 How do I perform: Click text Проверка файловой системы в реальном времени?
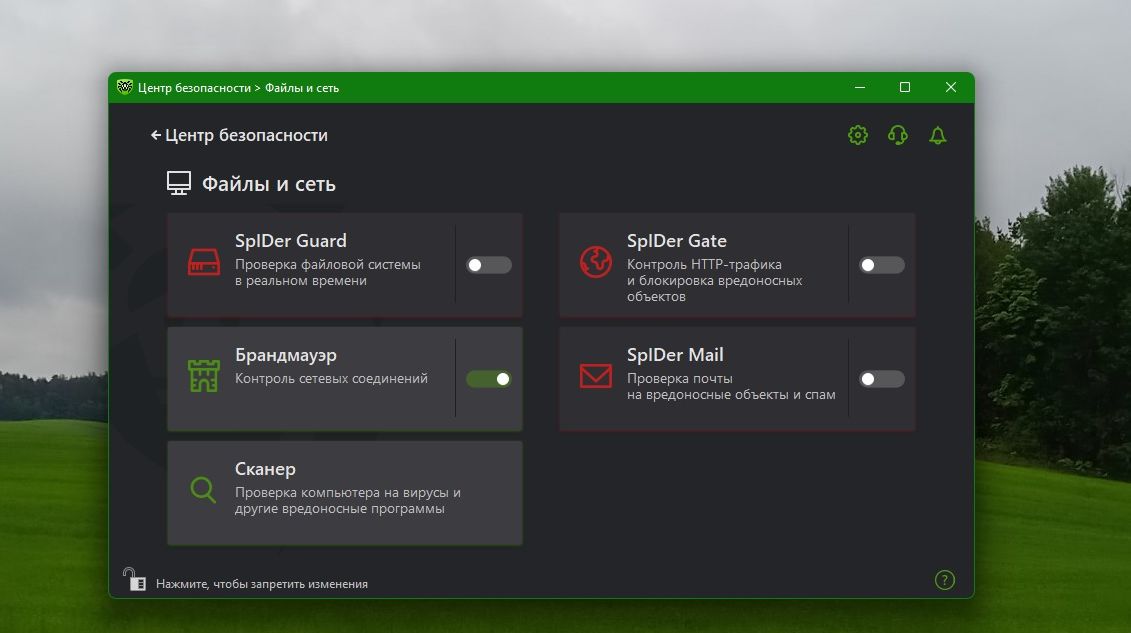coord(327,273)
